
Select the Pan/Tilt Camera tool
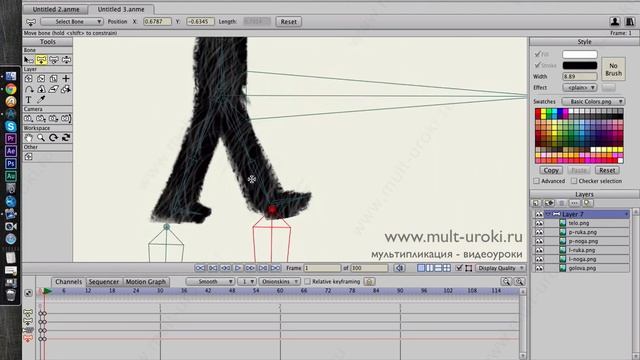(66, 118)
